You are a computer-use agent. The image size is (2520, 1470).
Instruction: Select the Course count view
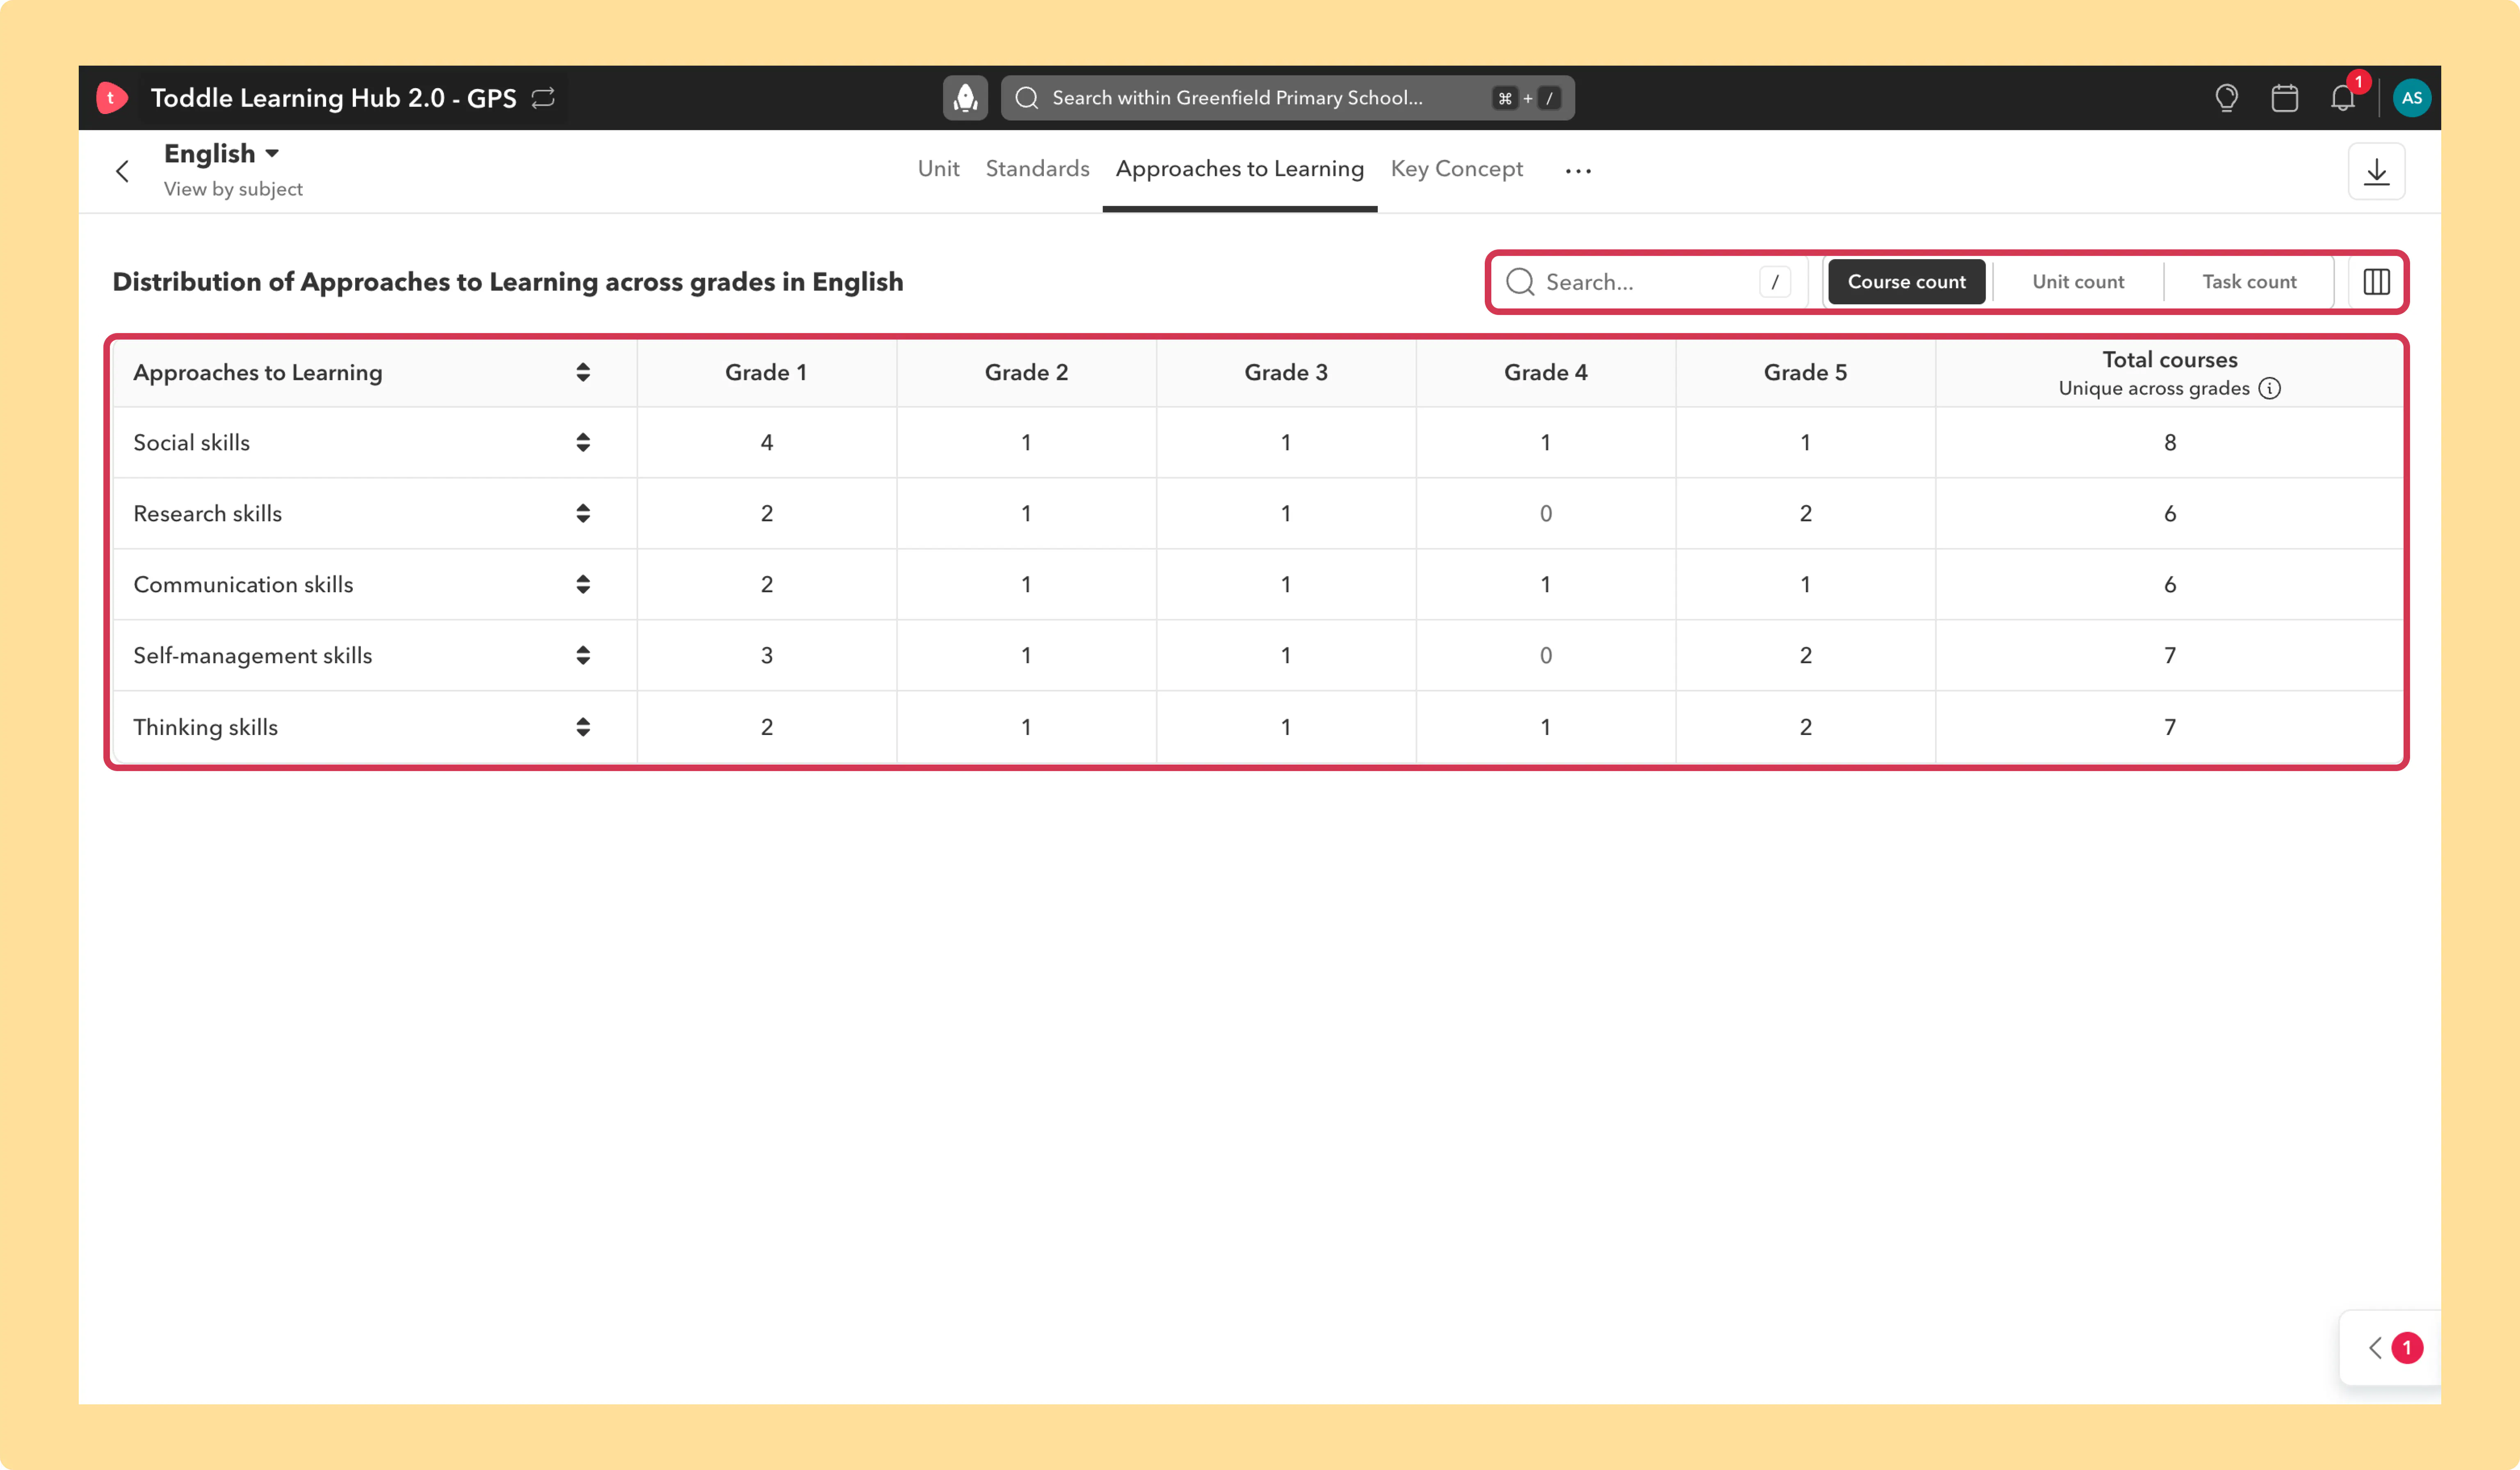point(1906,282)
